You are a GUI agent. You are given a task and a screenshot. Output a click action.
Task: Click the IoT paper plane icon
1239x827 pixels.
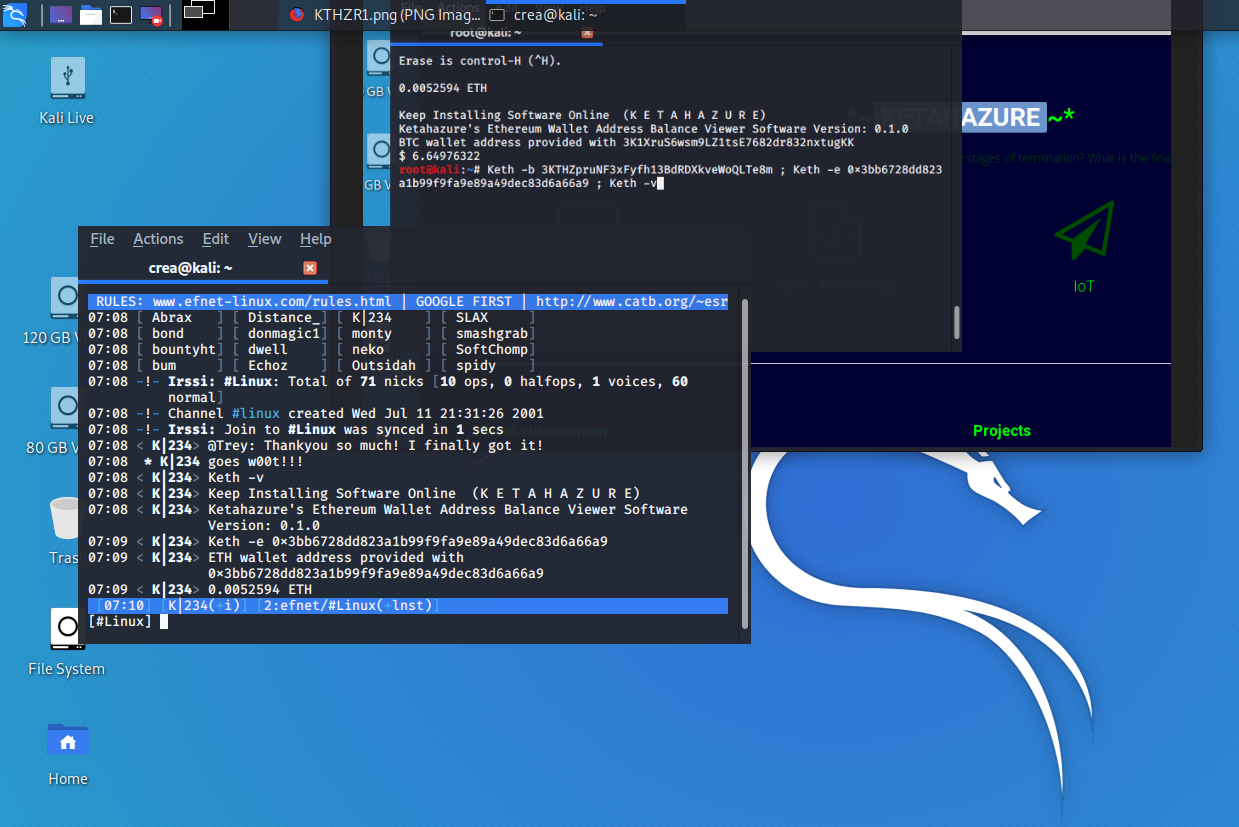pyautogui.click(x=1084, y=232)
